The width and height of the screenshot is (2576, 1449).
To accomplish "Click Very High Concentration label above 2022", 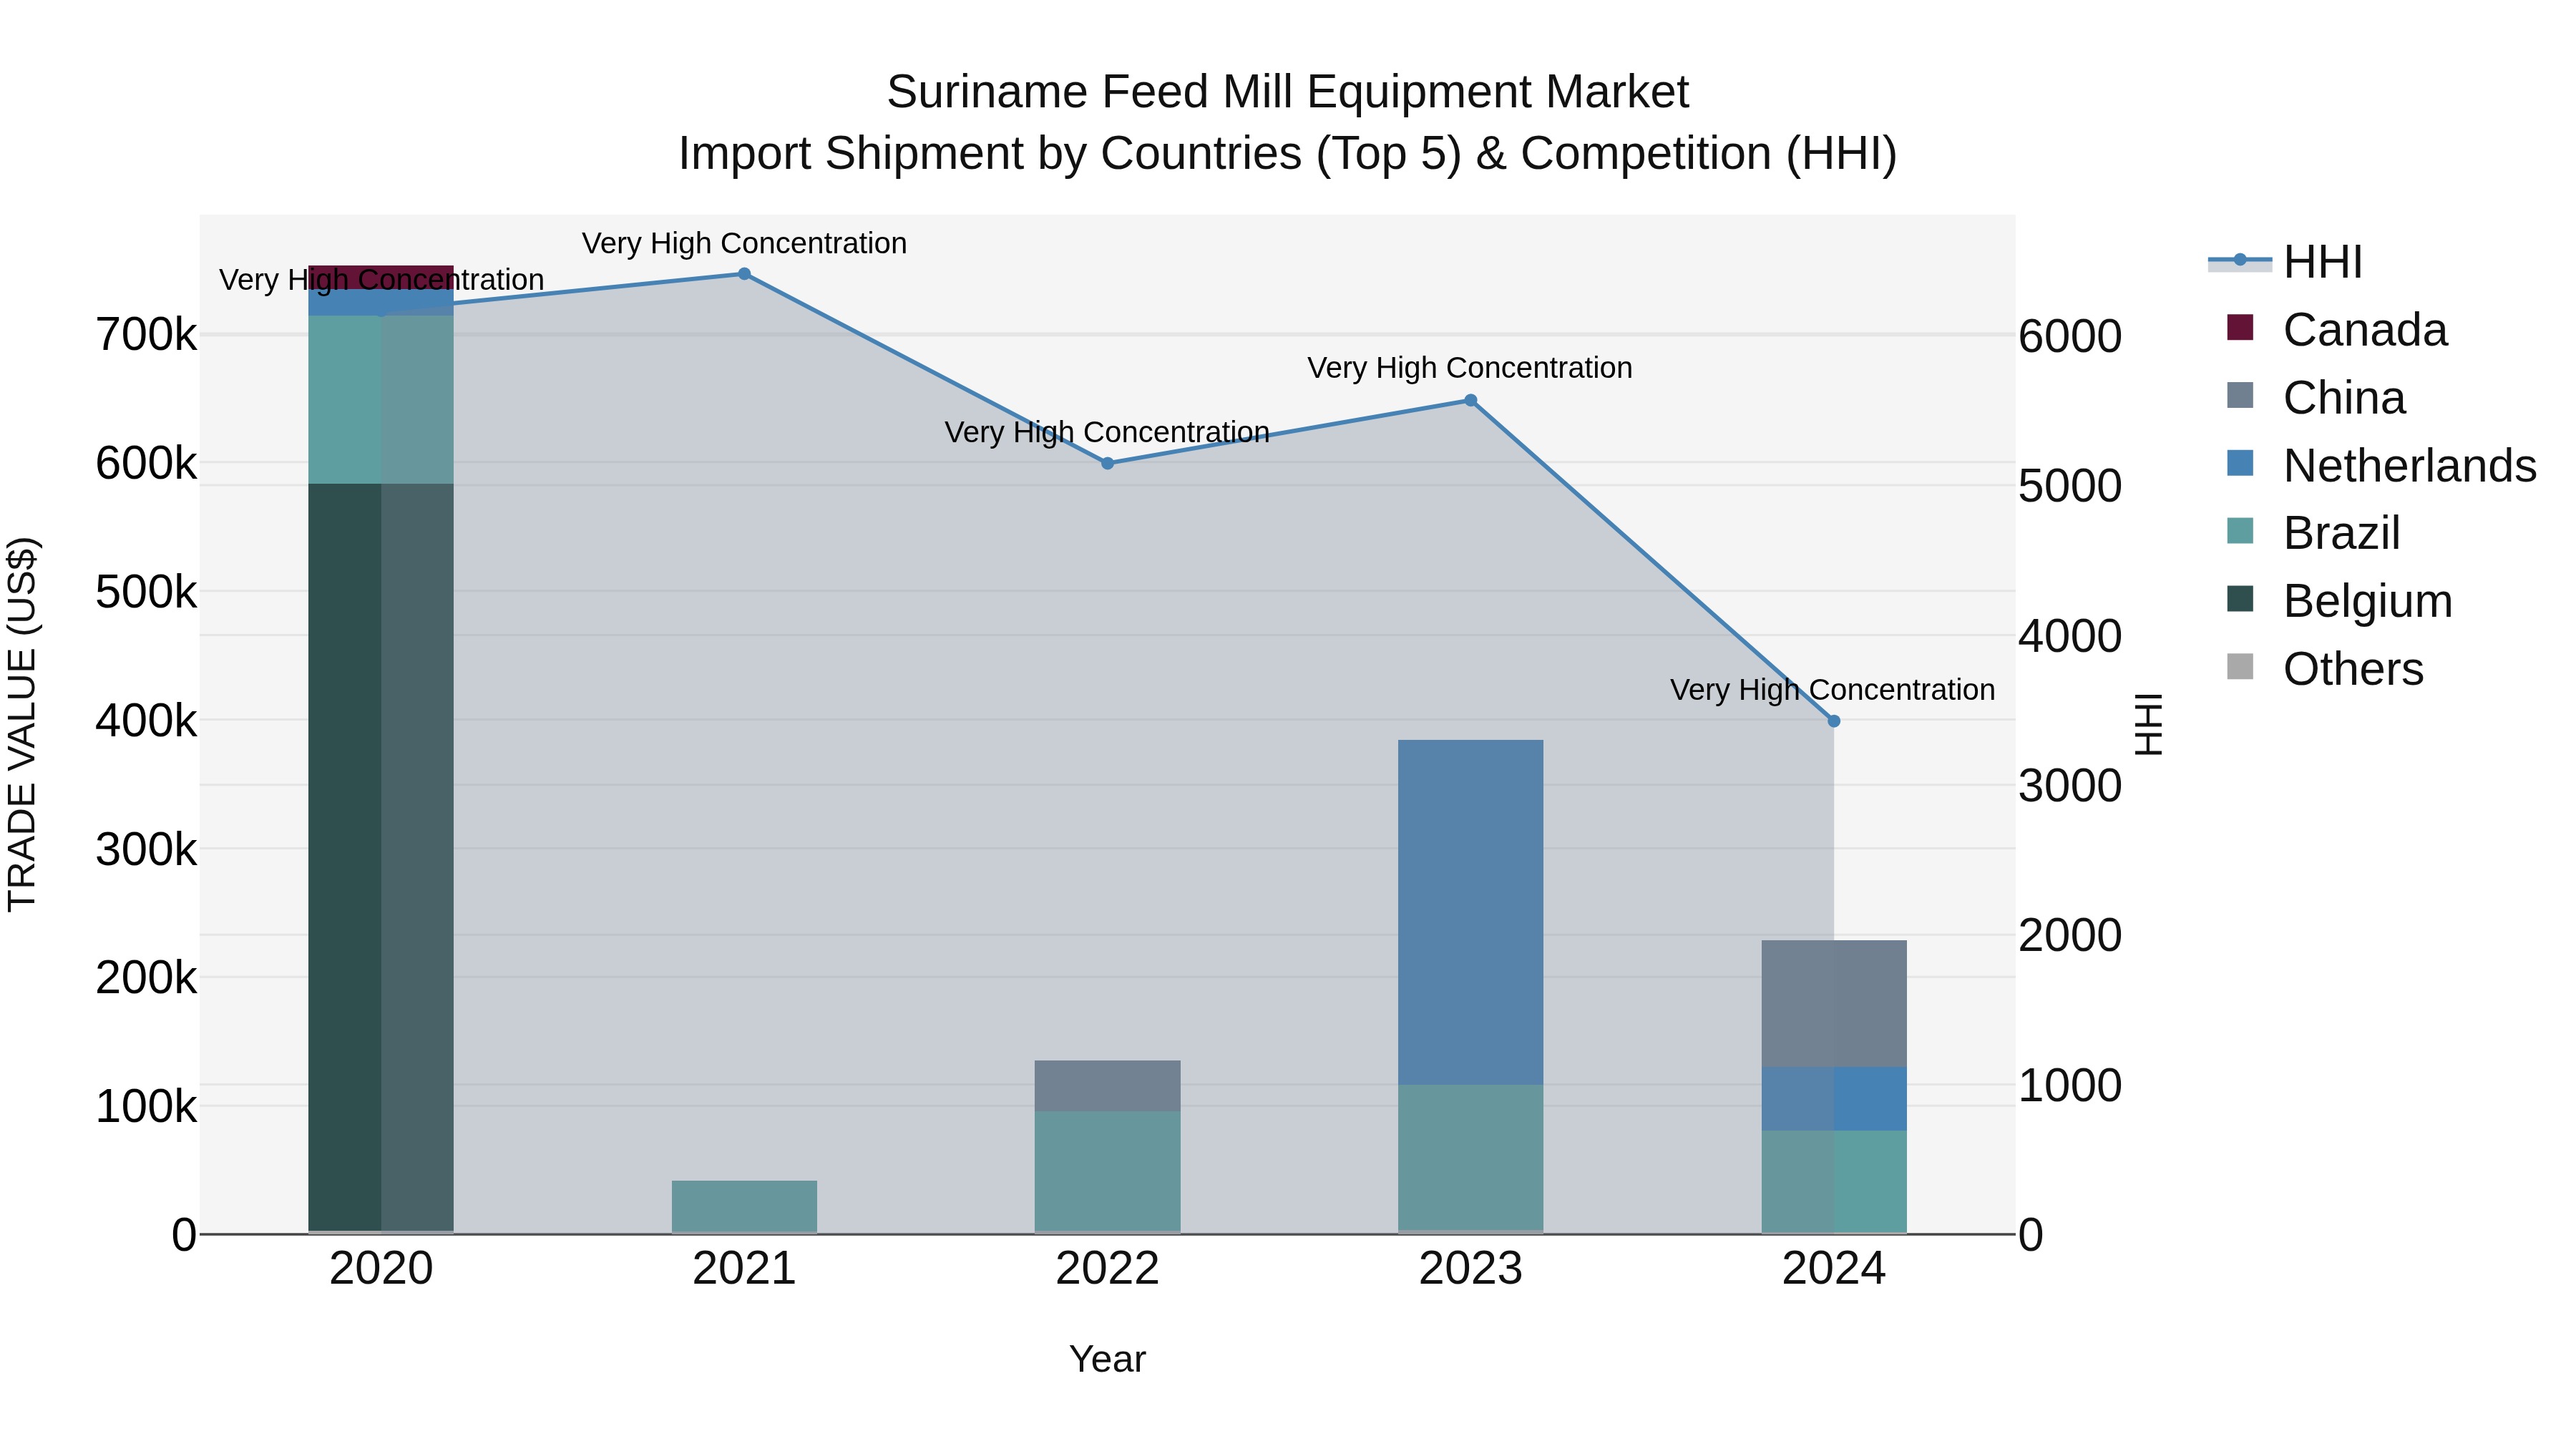I will [1107, 432].
